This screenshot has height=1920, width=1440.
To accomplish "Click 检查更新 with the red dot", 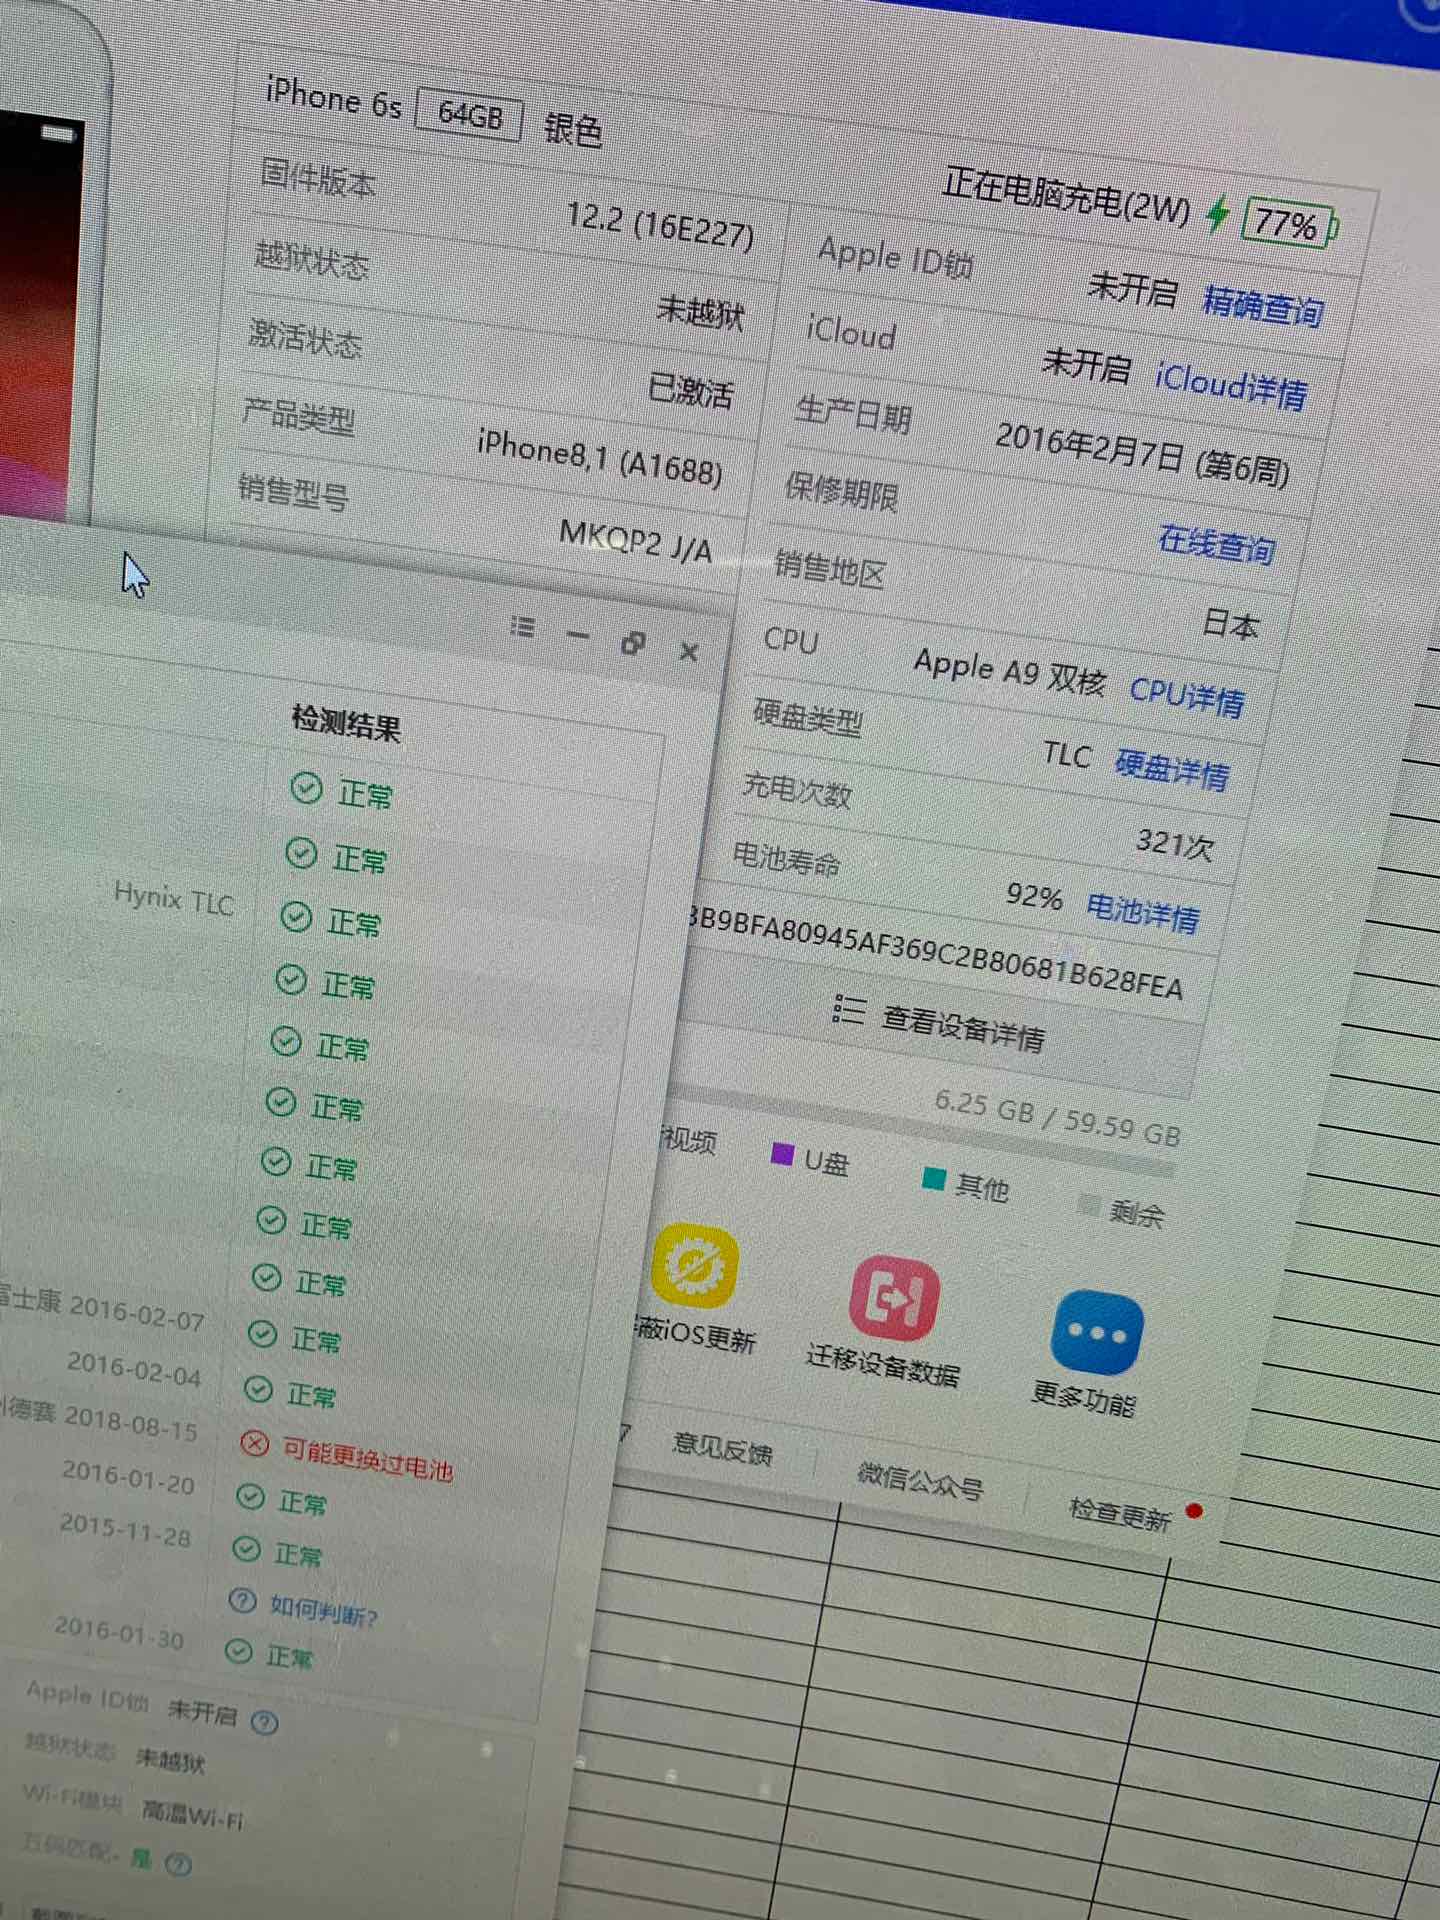I will [x=1120, y=1513].
